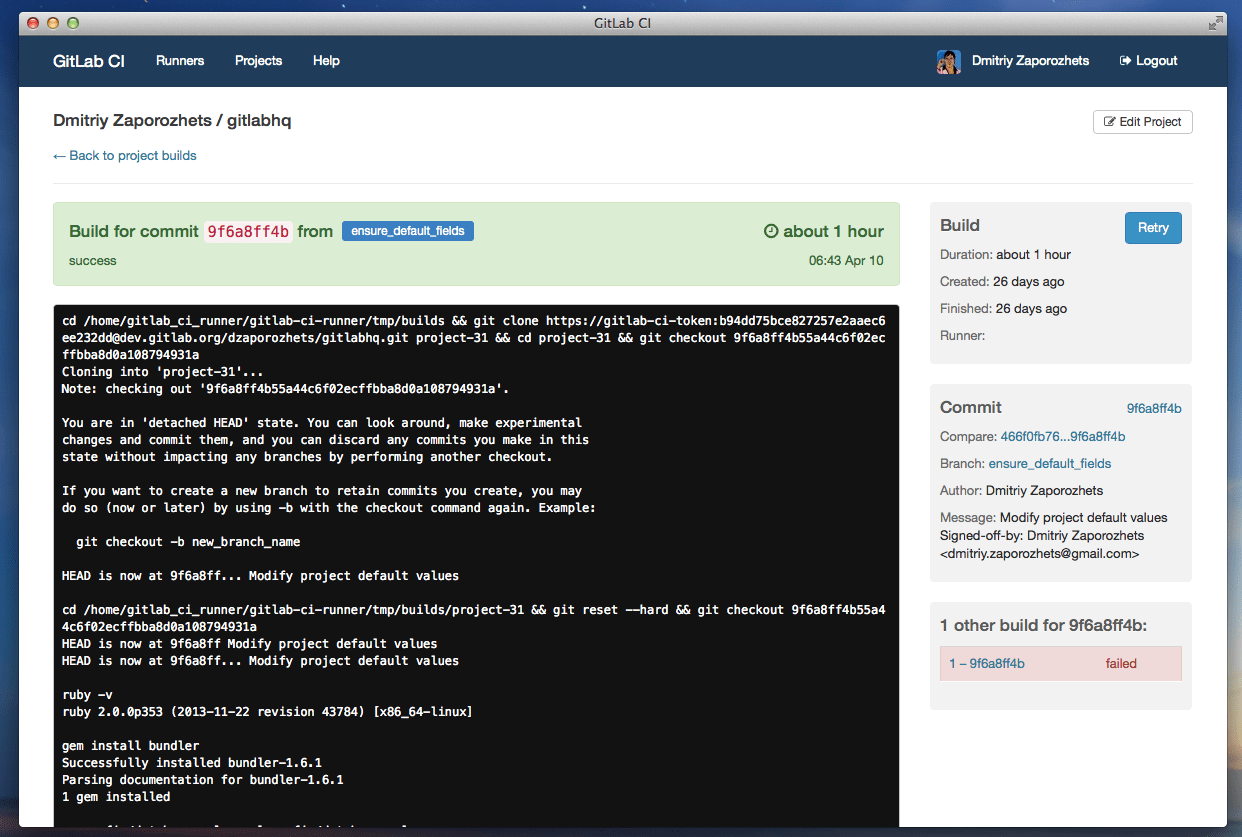Click the 06:43 Apr 10 timestamp
Screen dimensions: 1242x837
pos(846,261)
